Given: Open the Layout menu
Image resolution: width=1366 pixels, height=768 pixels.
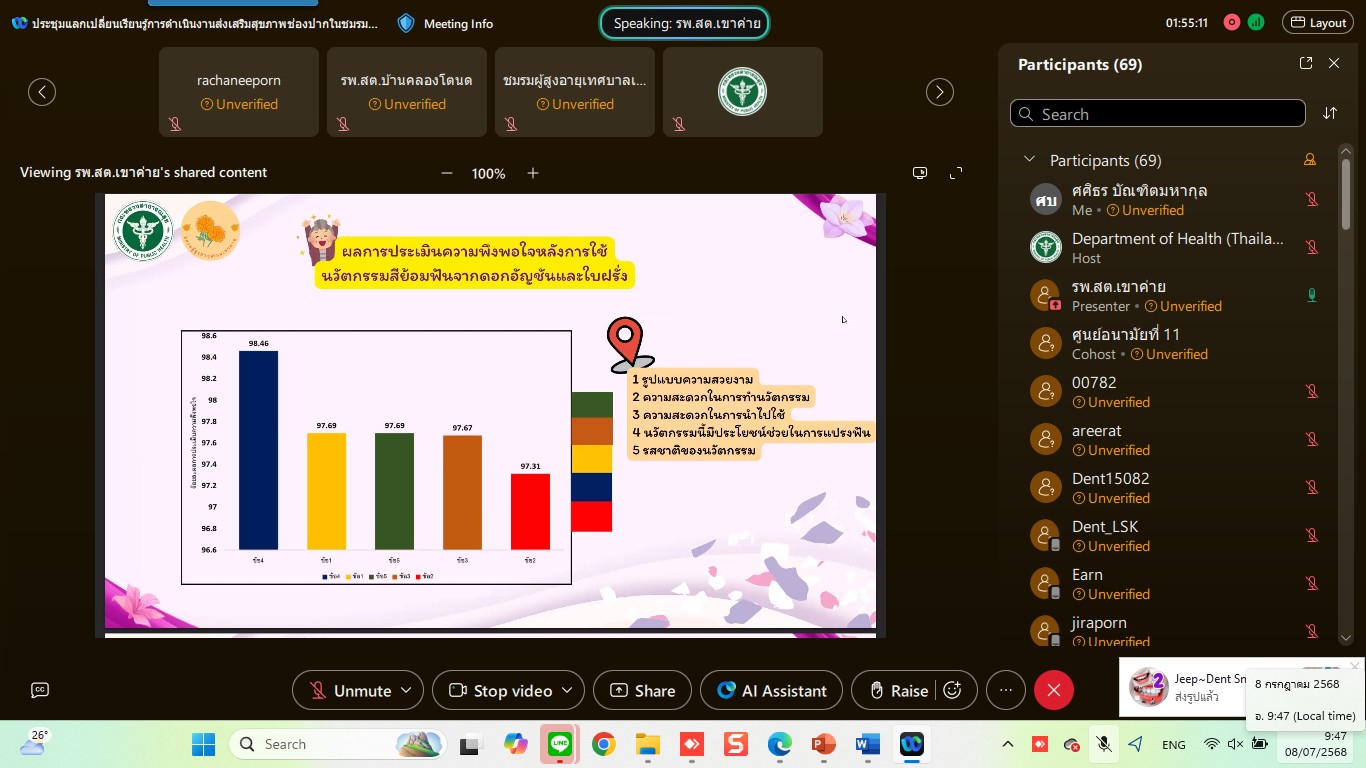Looking at the screenshot, I should point(1319,22).
